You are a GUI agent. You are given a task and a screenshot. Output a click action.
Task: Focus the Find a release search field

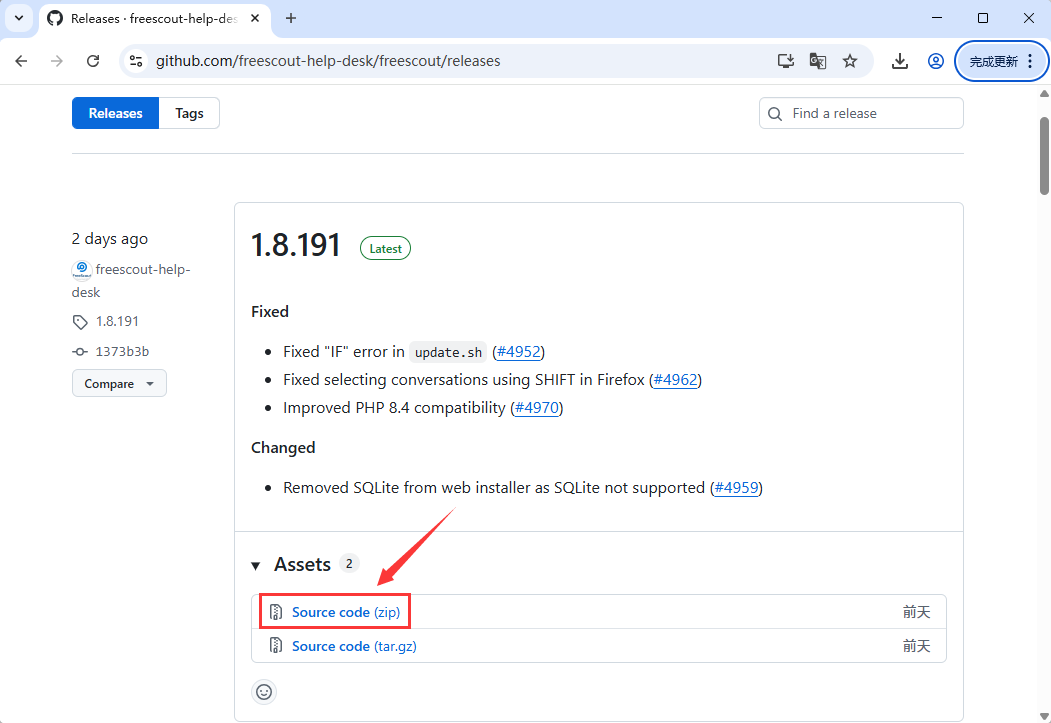[861, 113]
